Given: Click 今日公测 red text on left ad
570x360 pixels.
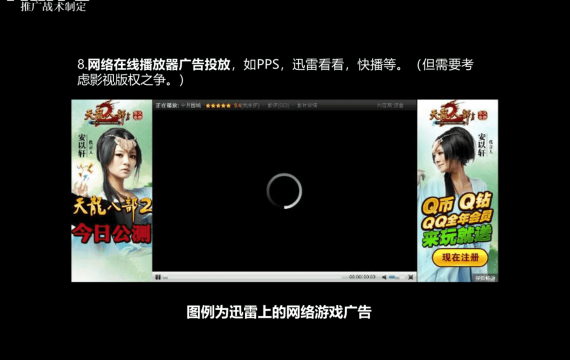Looking at the screenshot, I should click(112, 233).
